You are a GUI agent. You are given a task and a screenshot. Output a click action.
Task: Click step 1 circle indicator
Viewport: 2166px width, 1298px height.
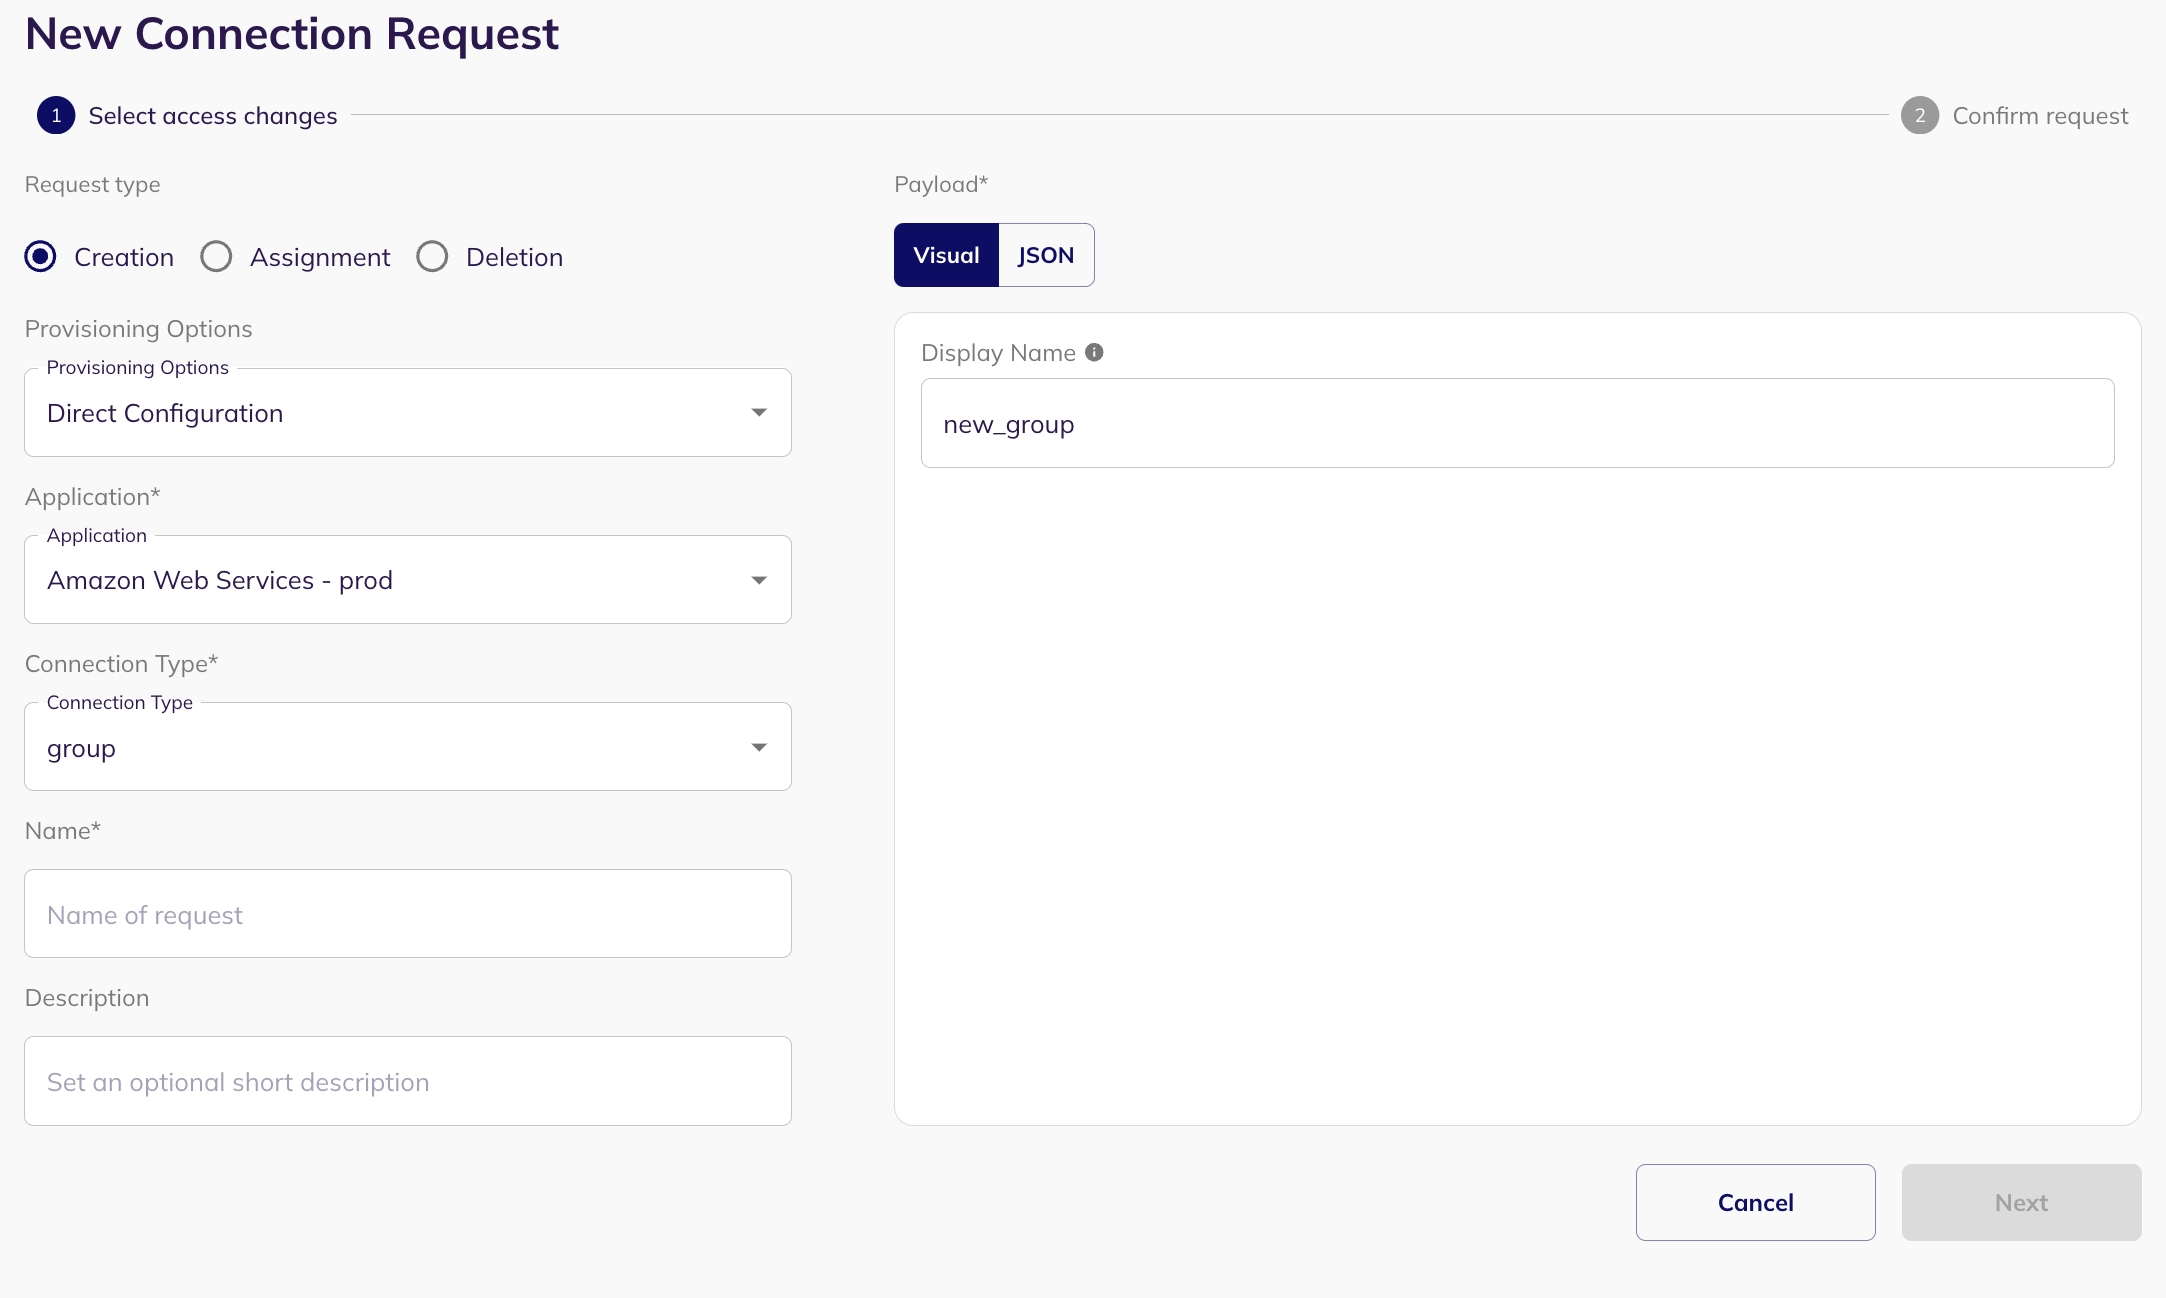coord(56,115)
